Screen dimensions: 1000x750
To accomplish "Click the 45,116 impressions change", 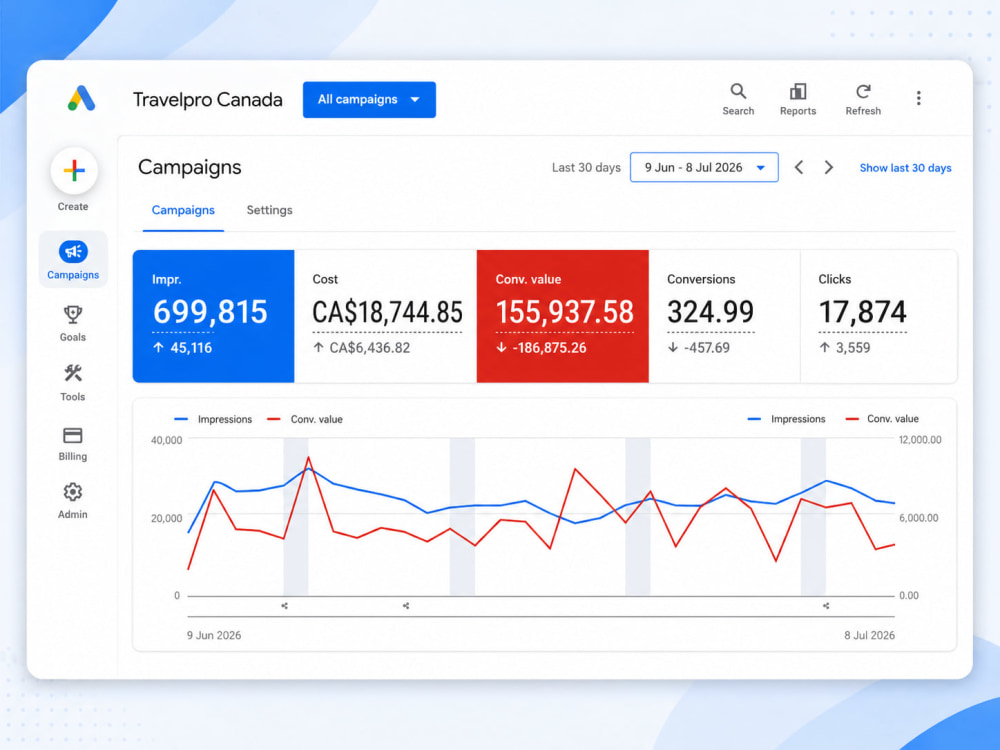I will (191, 348).
